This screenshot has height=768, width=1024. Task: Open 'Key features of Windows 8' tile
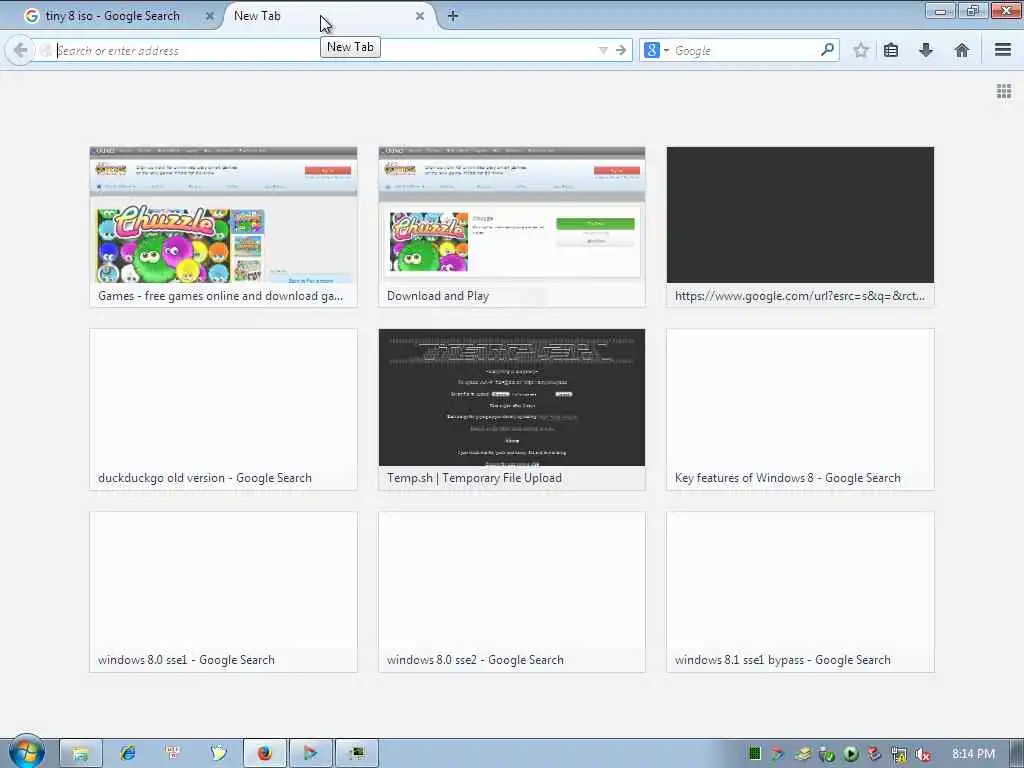point(800,409)
